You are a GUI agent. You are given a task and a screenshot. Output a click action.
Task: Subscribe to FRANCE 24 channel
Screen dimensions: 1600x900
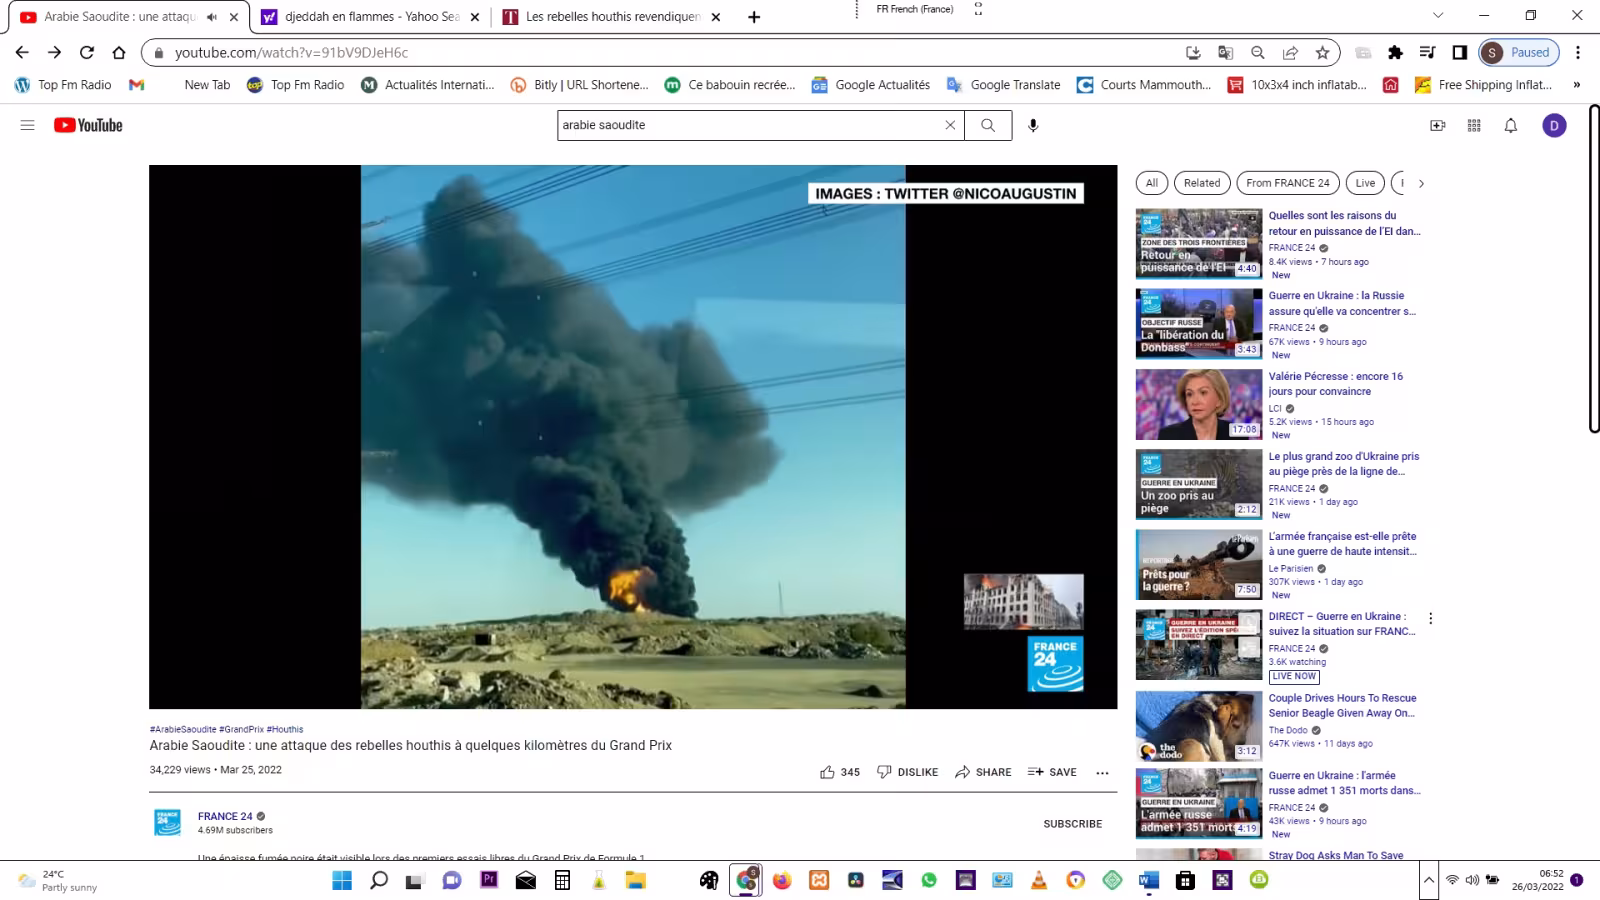[x=1072, y=824]
